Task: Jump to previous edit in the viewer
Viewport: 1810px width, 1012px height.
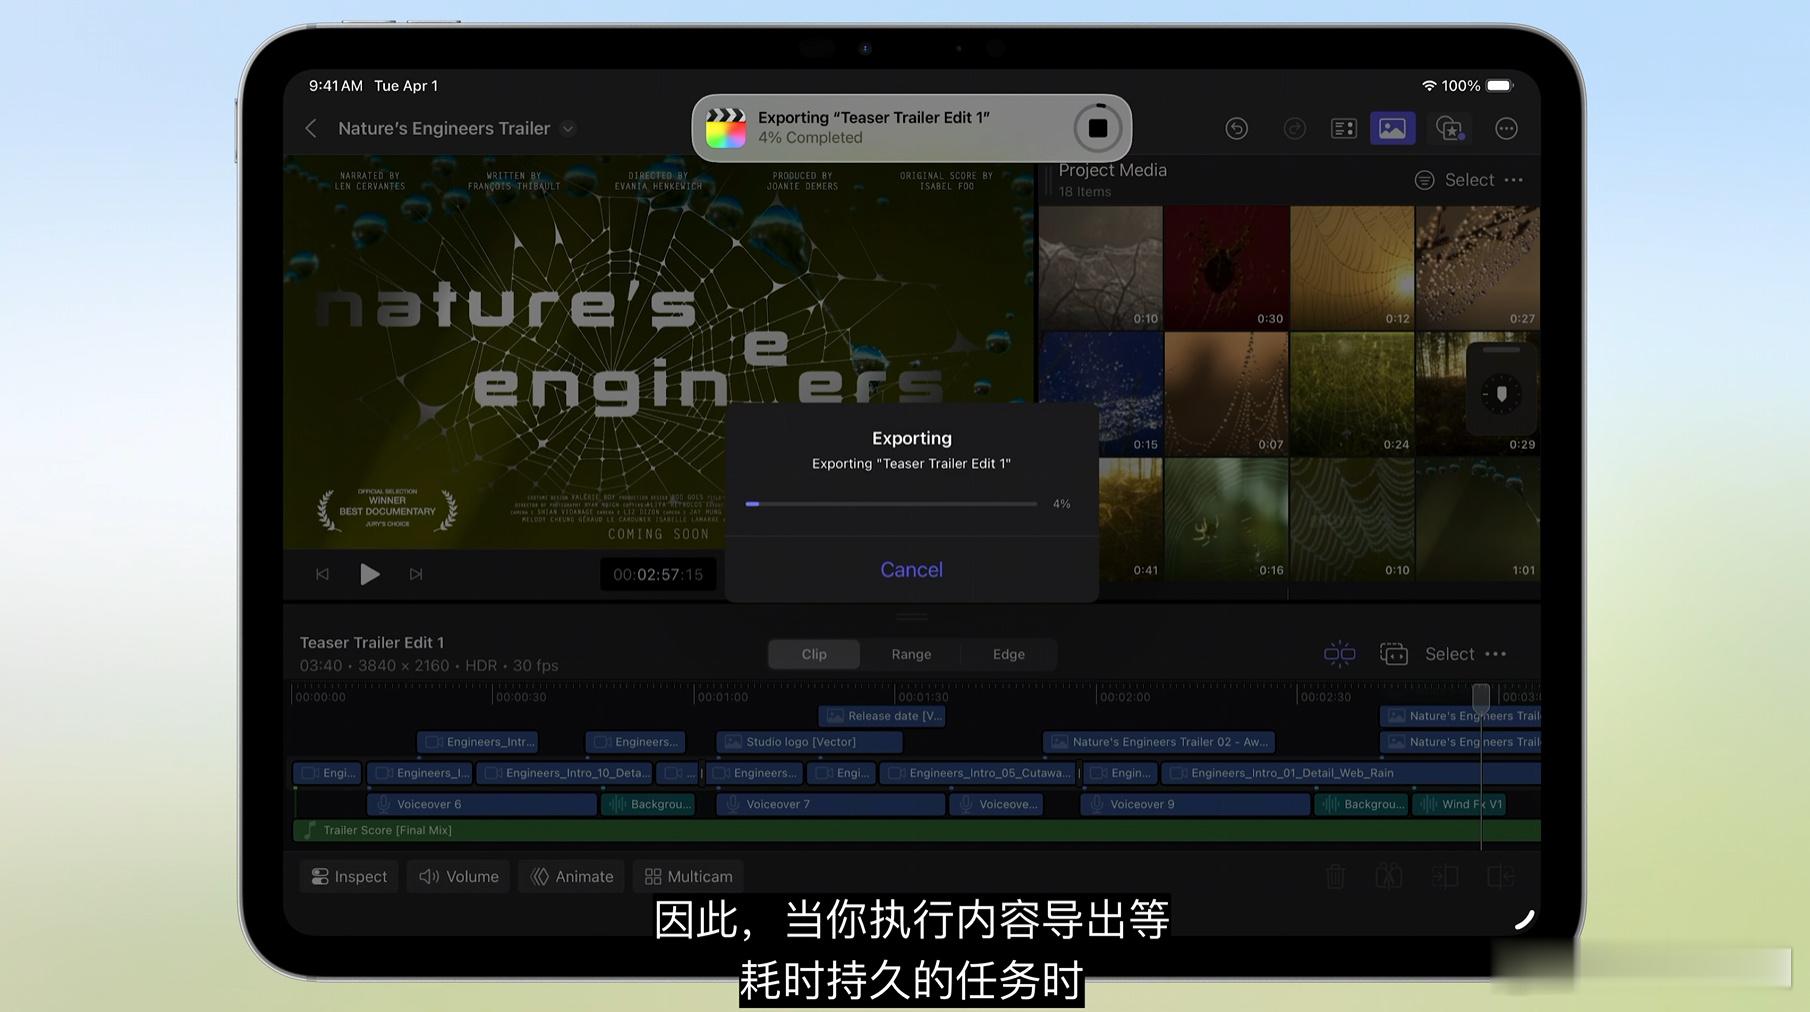Action: (322, 574)
